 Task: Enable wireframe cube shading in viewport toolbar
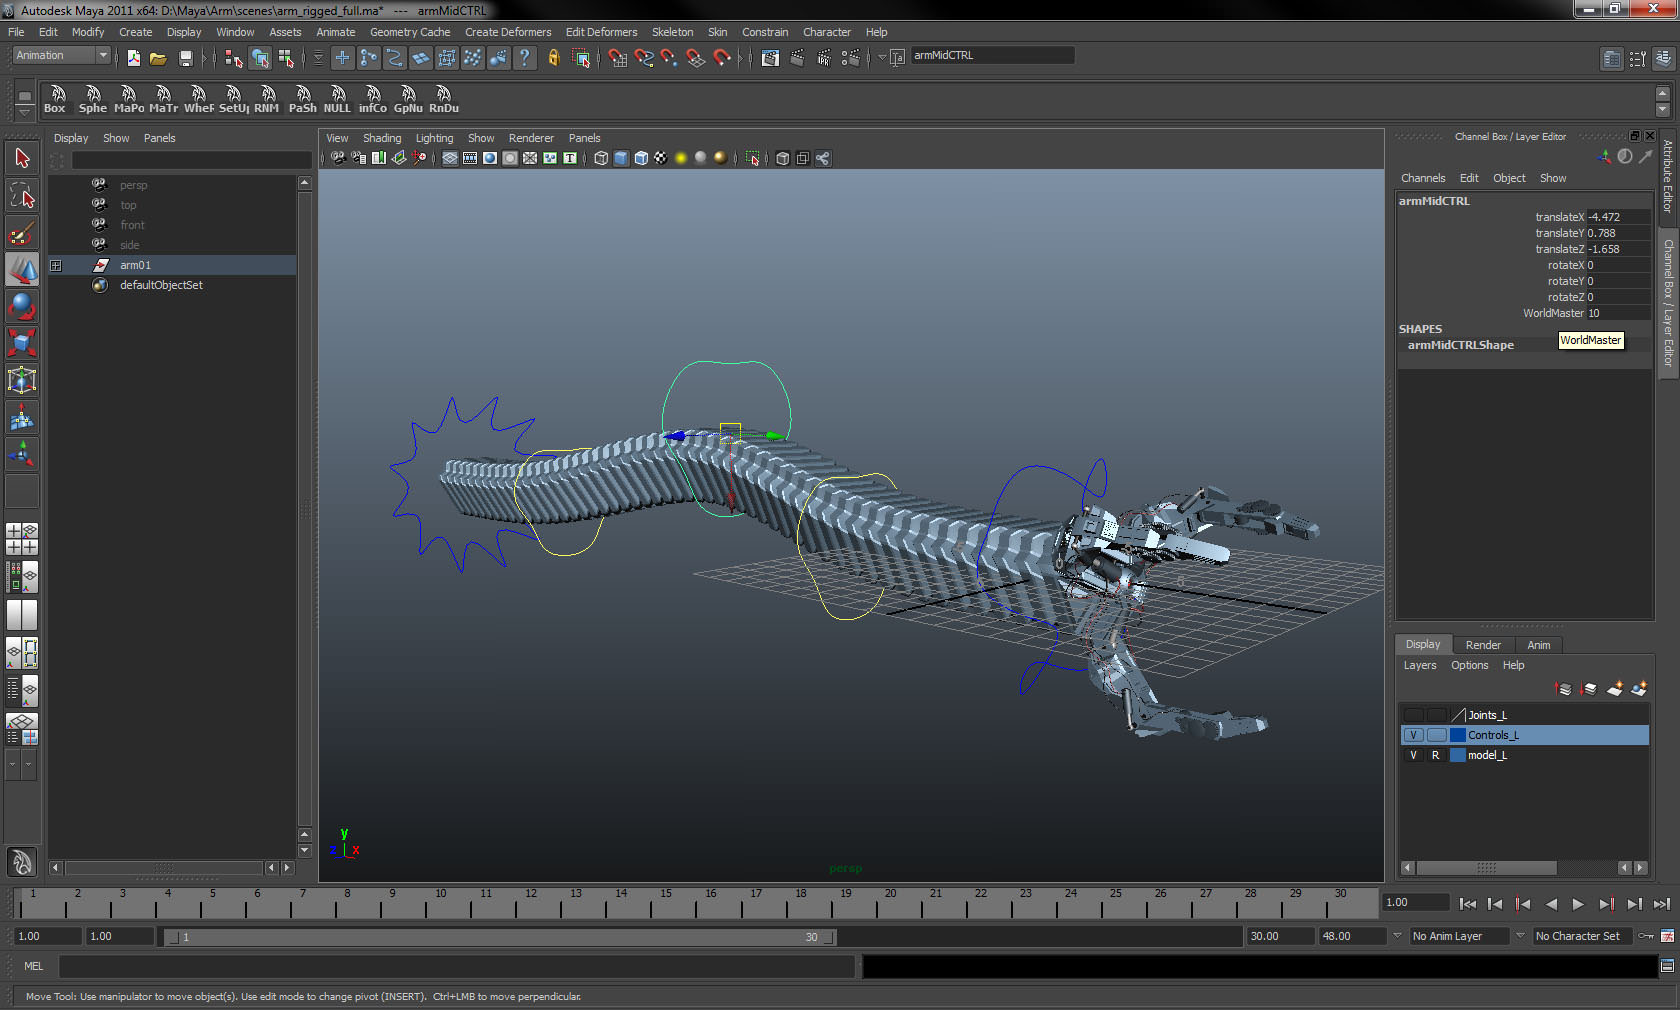point(601,158)
